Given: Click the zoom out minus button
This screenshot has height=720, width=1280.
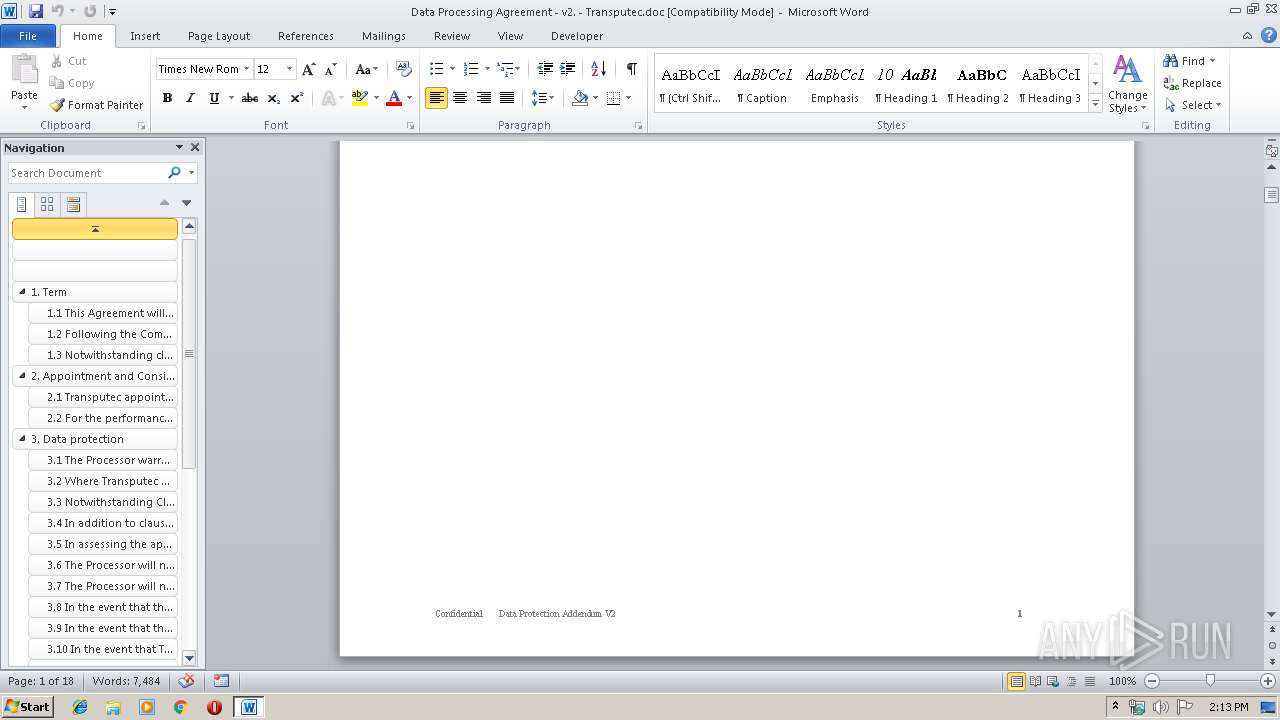Looking at the screenshot, I should coord(1152,681).
